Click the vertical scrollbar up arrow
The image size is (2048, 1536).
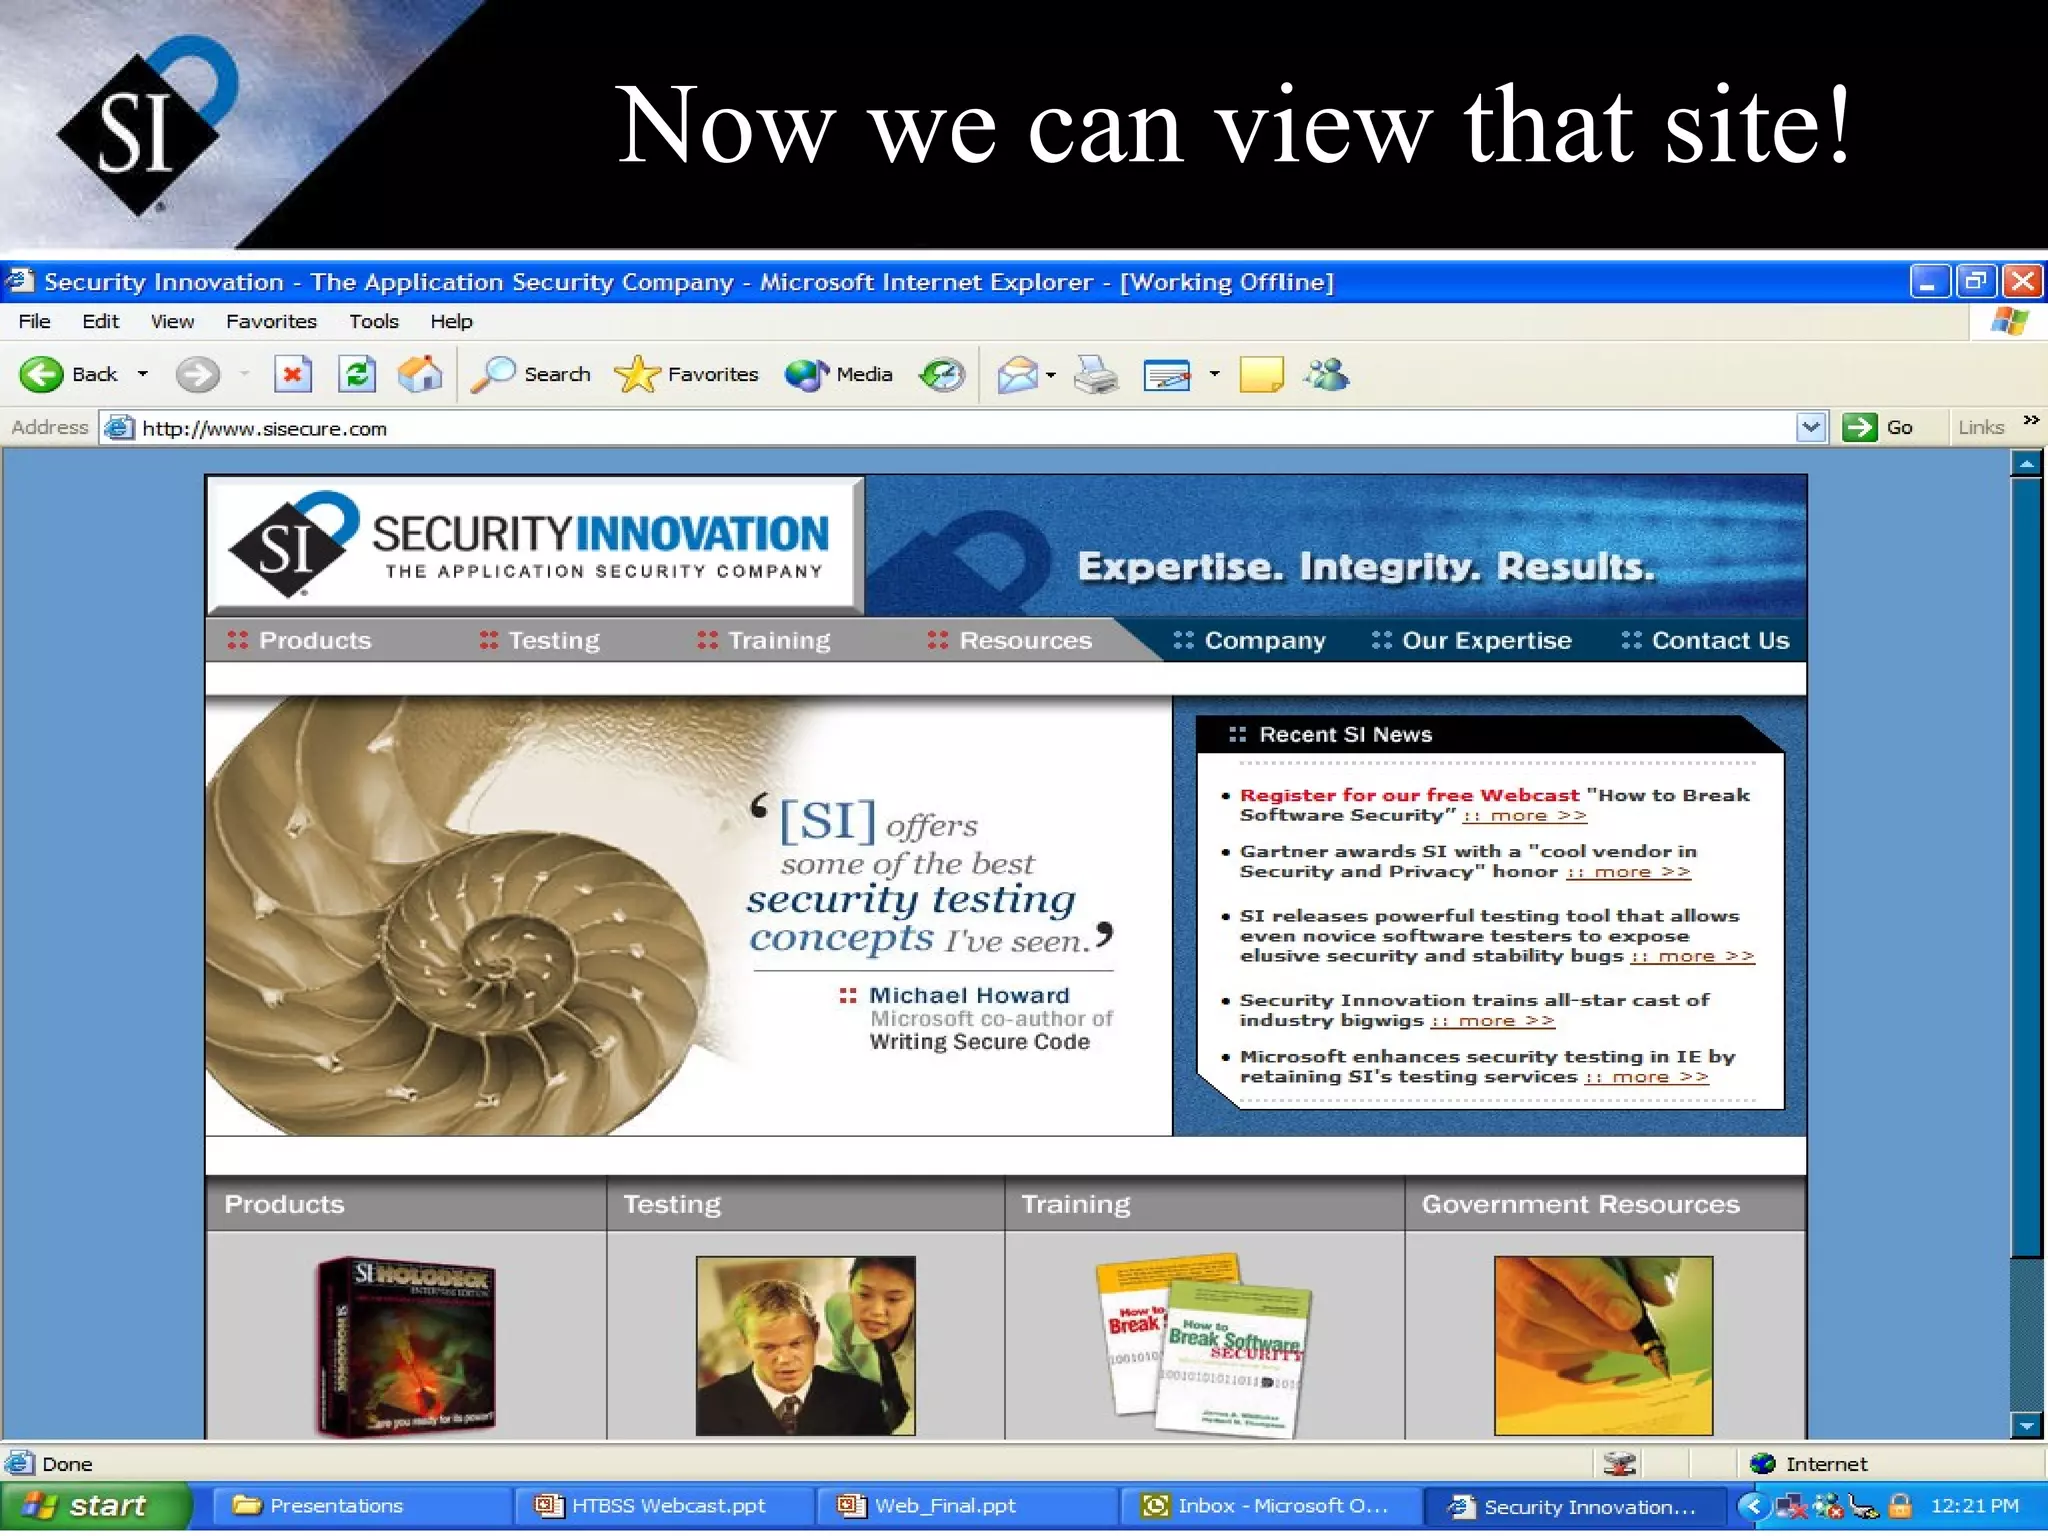point(2026,463)
